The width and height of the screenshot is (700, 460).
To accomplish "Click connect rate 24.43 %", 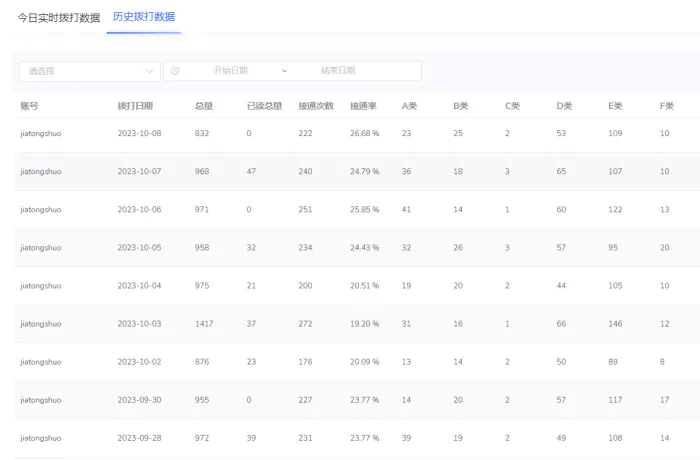I will pos(365,247).
